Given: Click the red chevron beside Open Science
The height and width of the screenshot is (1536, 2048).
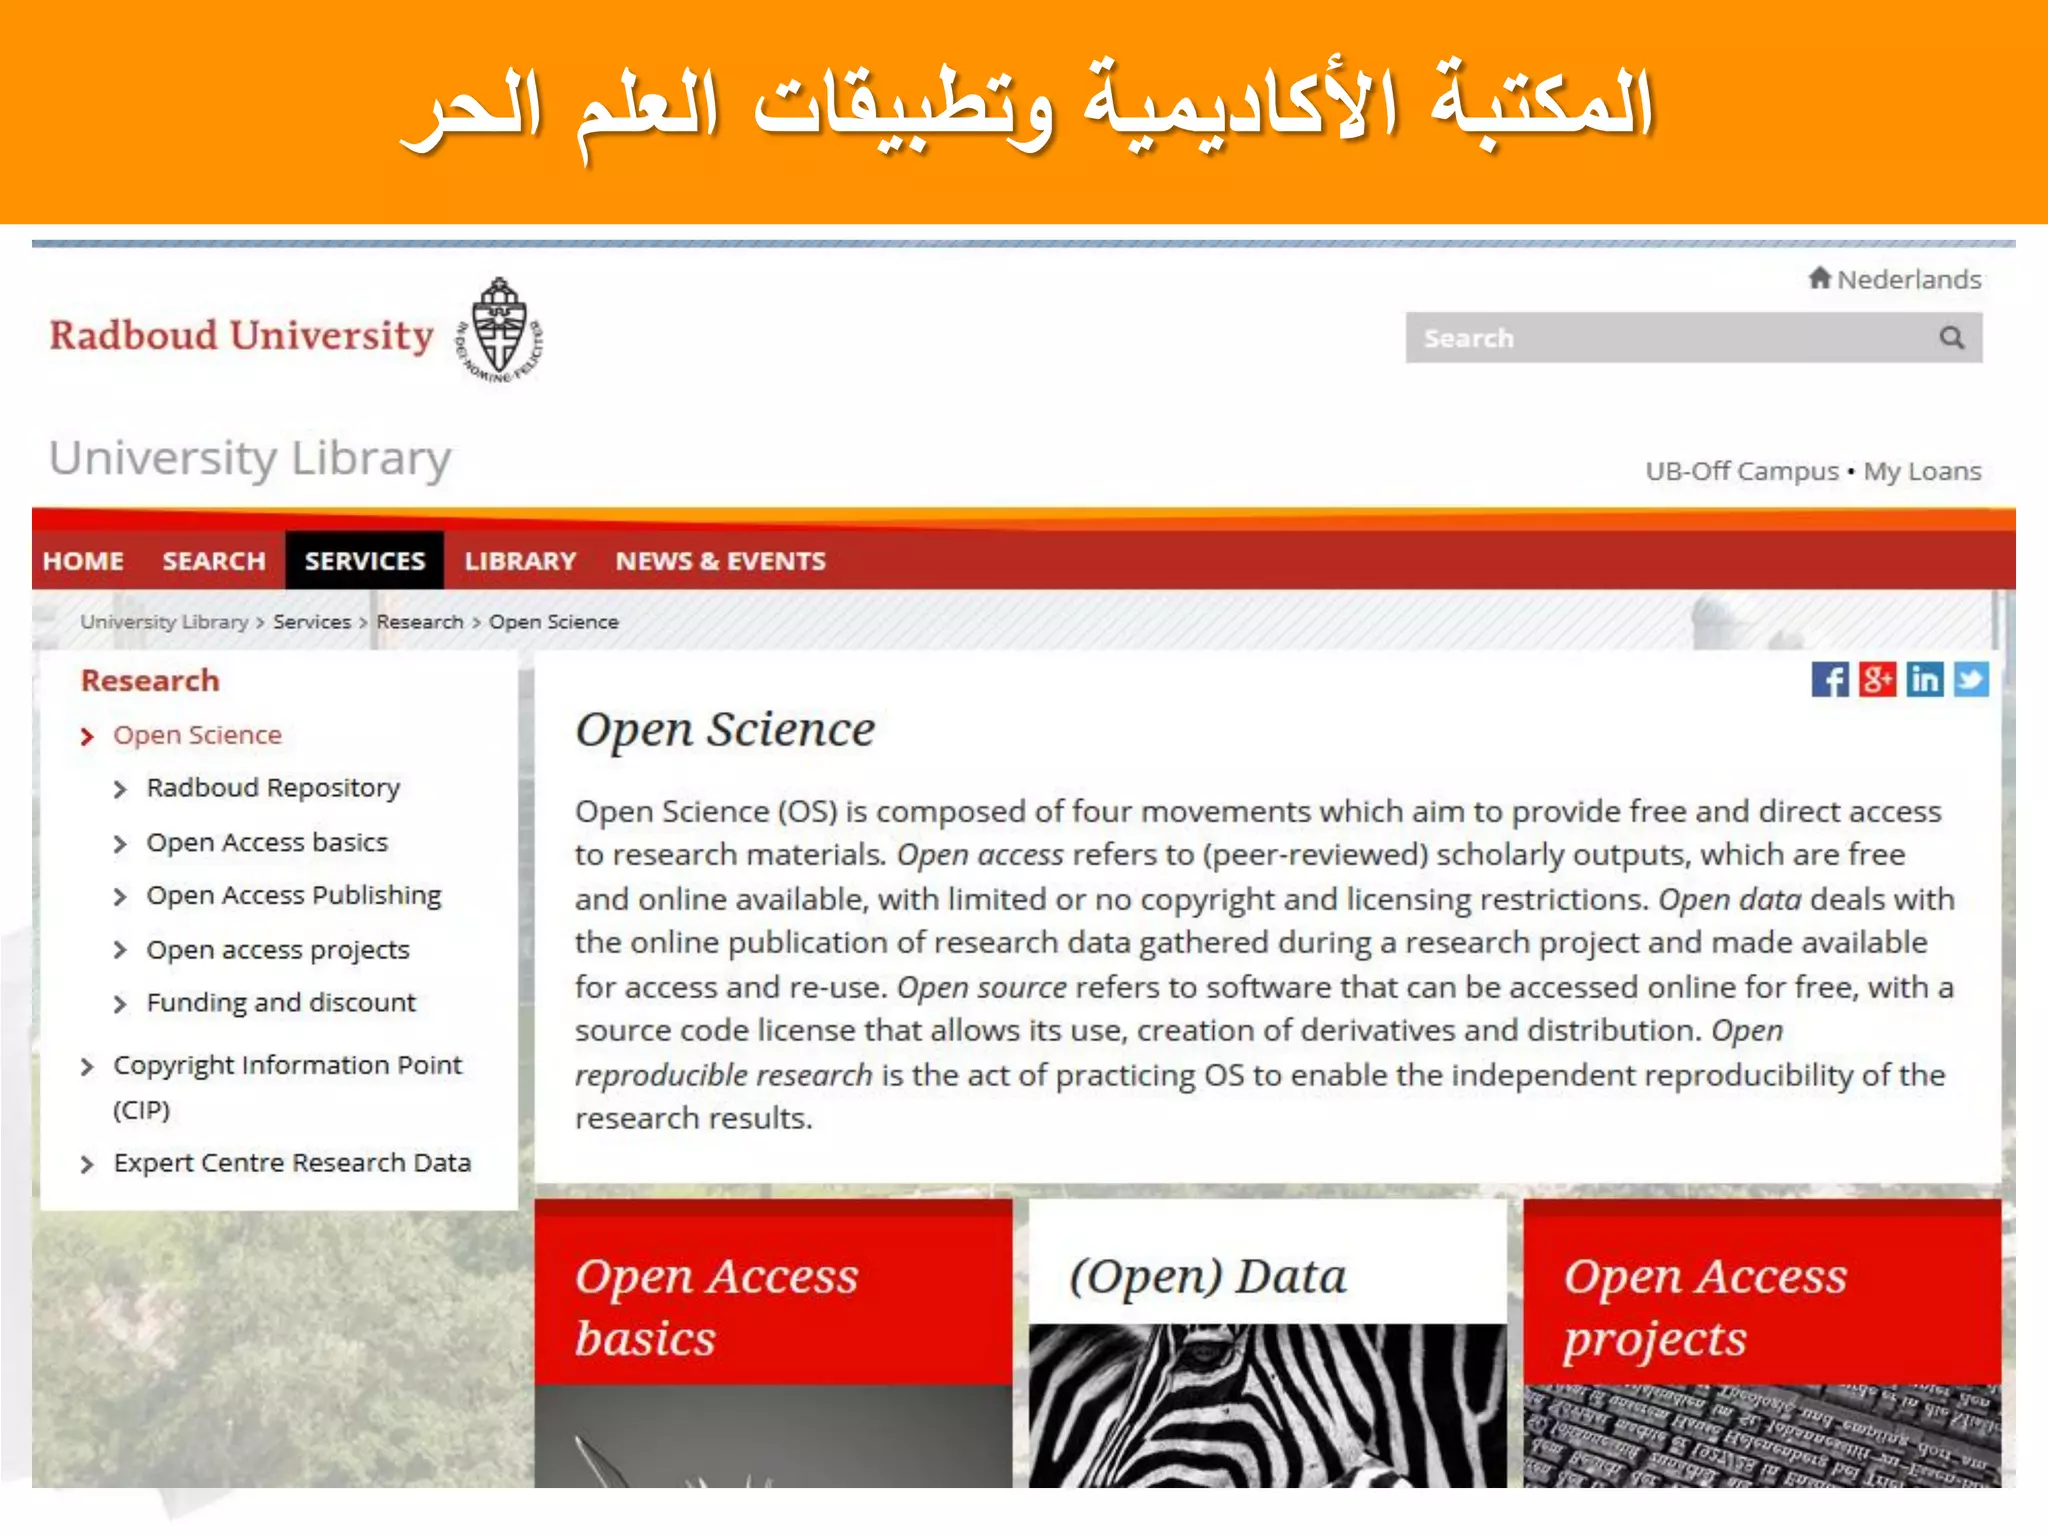Looking at the screenshot, I should tap(87, 737).
